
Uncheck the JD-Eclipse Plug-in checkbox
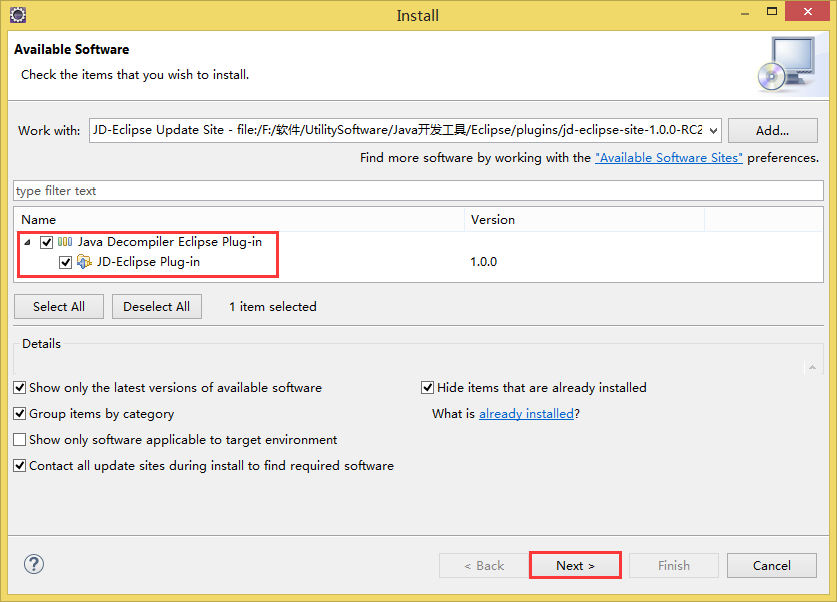tap(65, 262)
